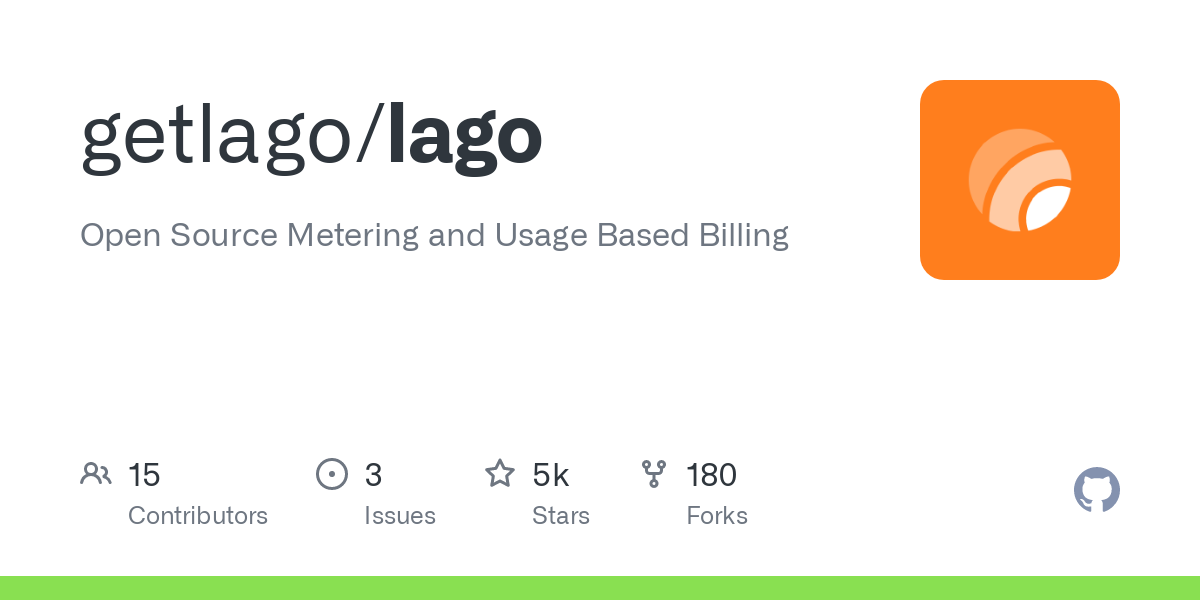The width and height of the screenshot is (1200, 600).
Task: Click the Issues circle-dot icon
Action: point(332,474)
